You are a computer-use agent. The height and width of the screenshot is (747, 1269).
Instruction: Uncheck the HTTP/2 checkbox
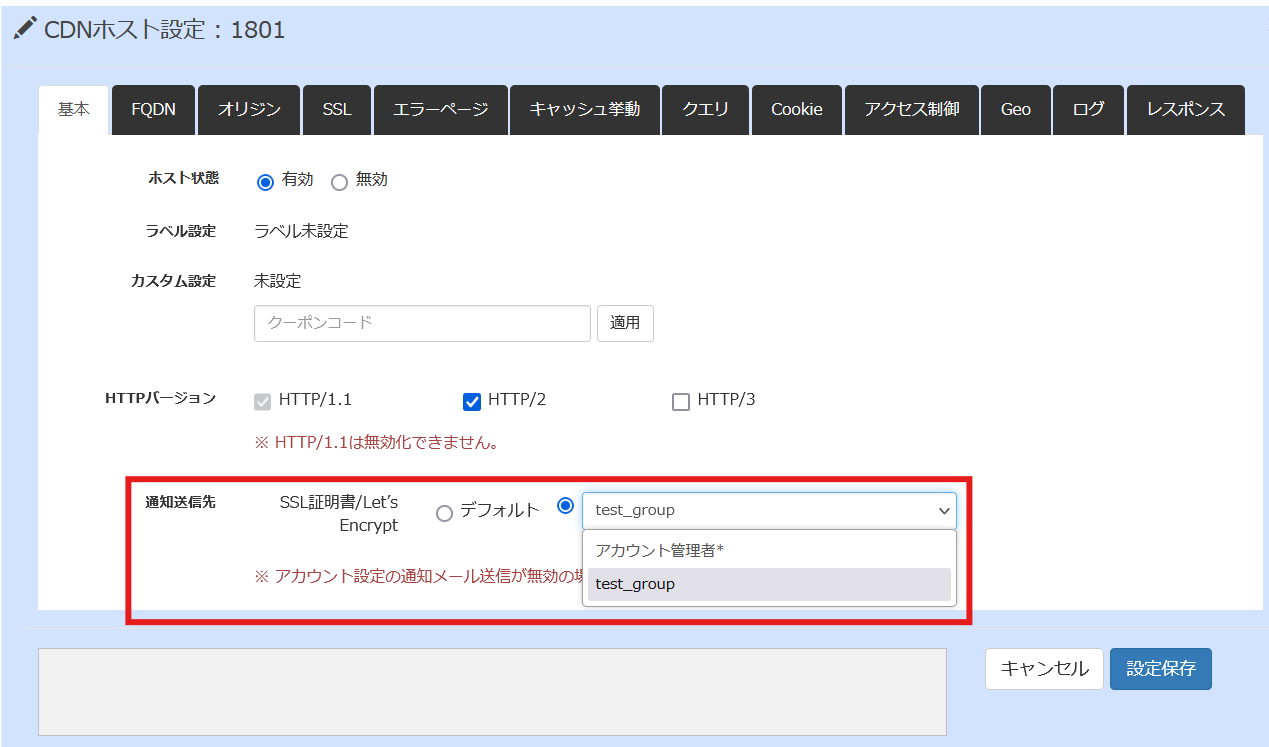click(472, 402)
